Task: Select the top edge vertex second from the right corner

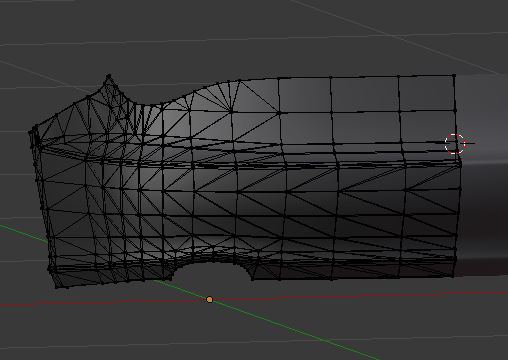Action: tap(398, 76)
